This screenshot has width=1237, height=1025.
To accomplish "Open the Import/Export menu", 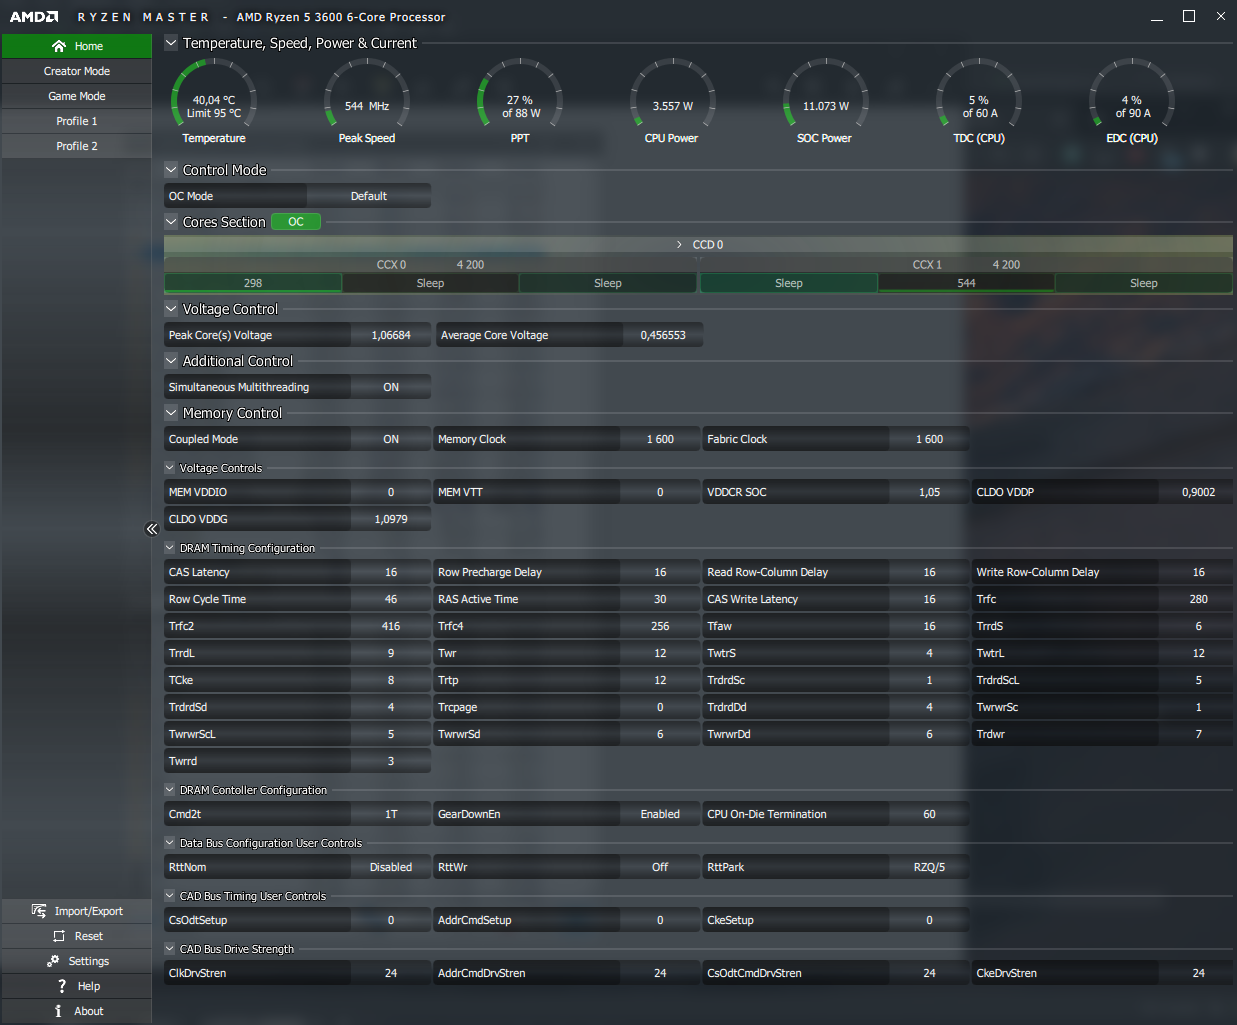I will click(x=77, y=911).
